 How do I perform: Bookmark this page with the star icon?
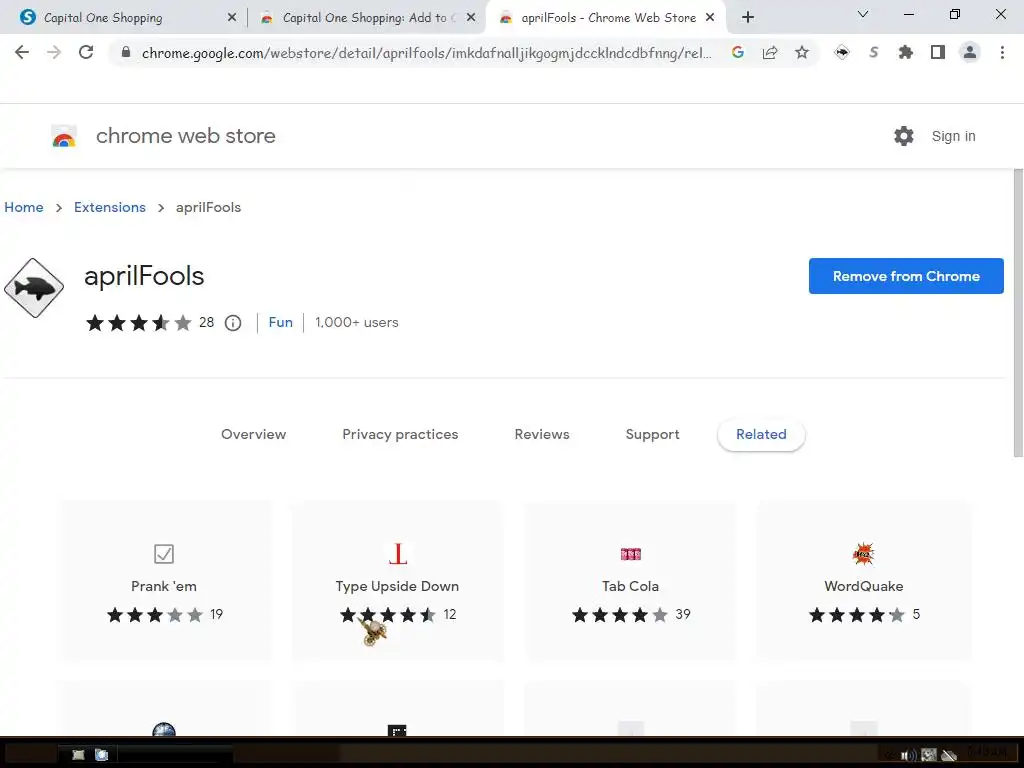coord(802,52)
